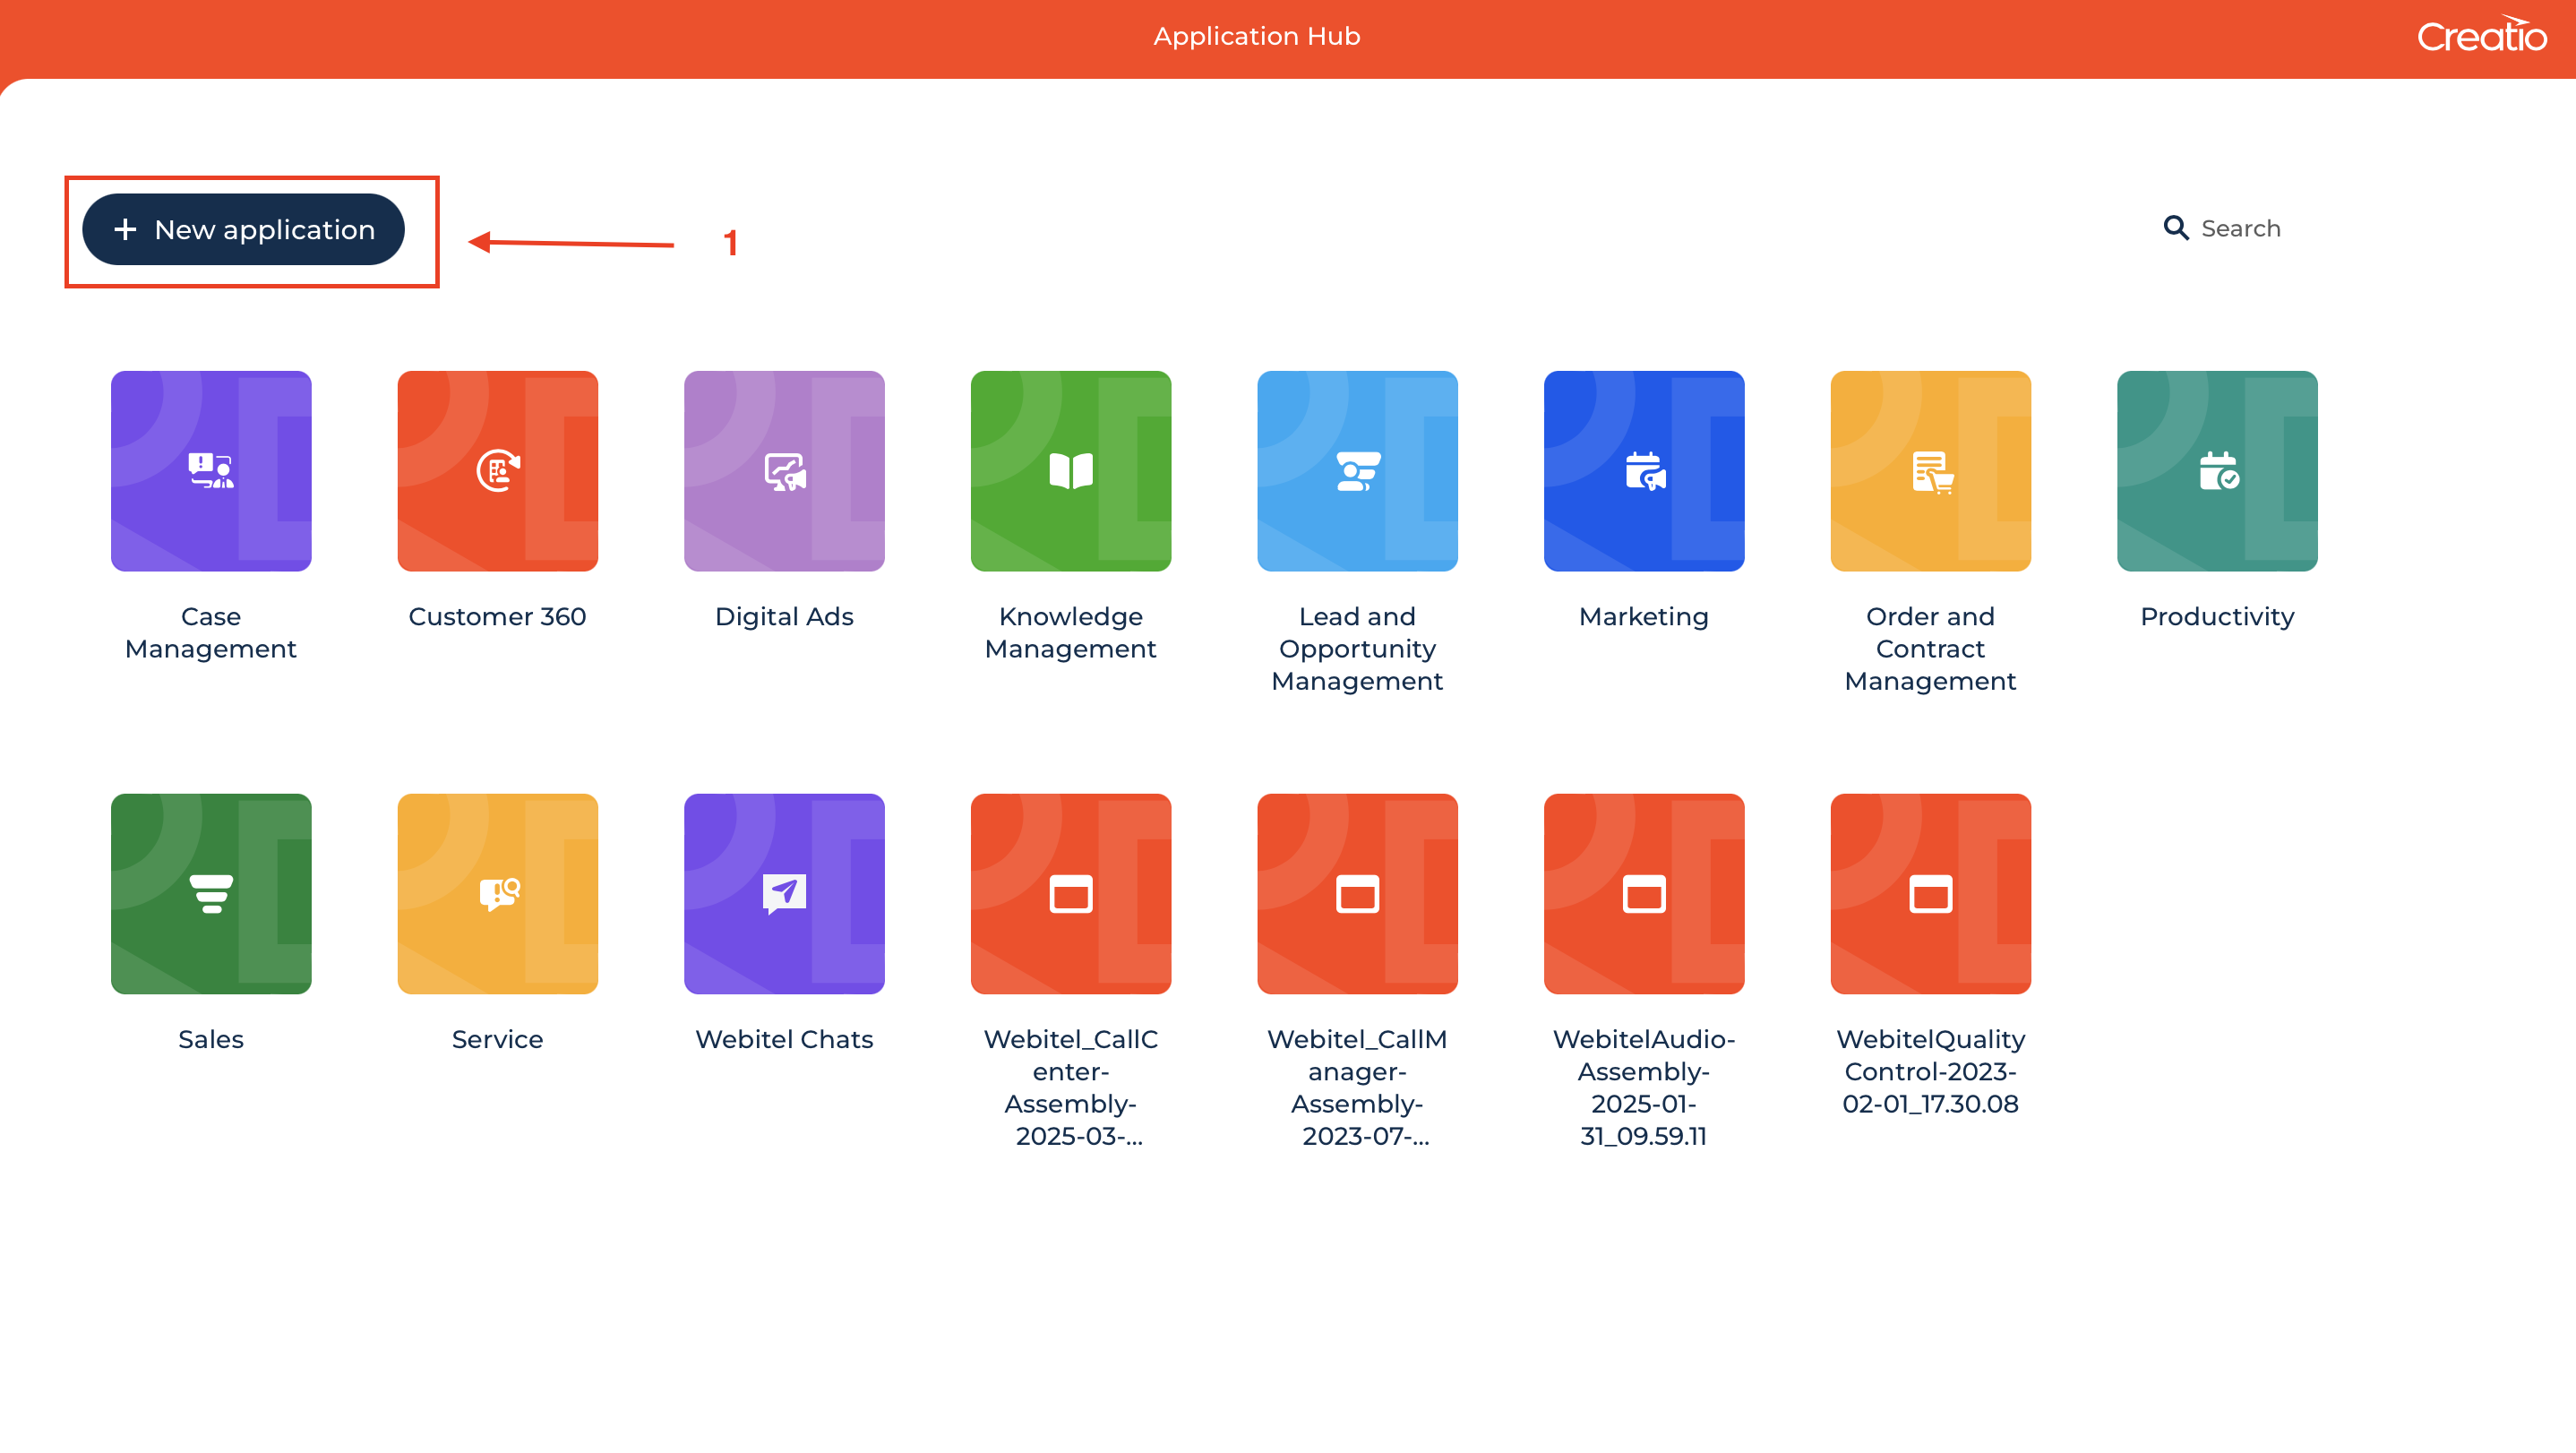The image size is (2576, 1453).
Task: Click the Case Management label
Action: click(x=211, y=632)
